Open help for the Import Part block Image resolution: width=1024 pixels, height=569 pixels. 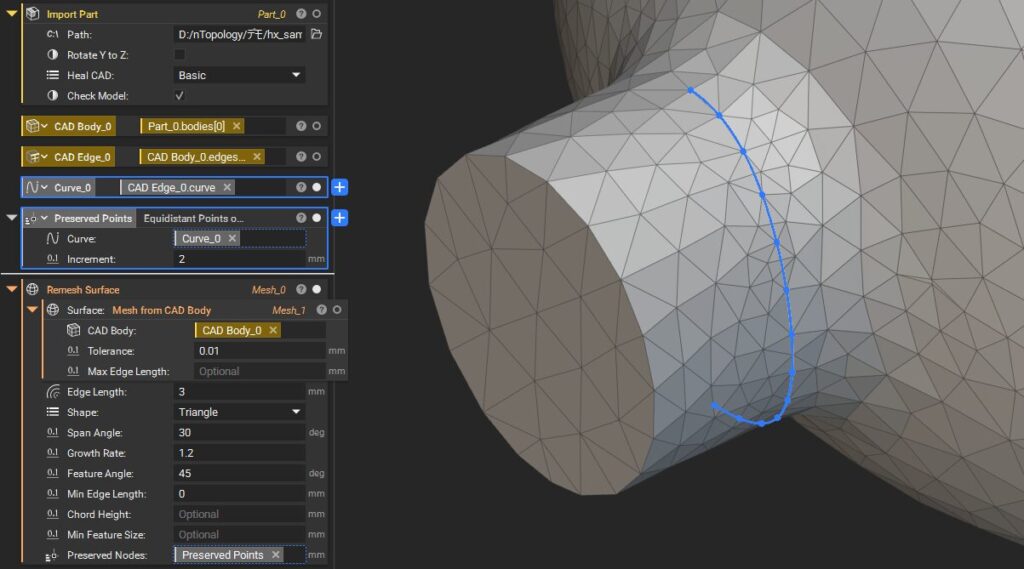[x=301, y=14]
